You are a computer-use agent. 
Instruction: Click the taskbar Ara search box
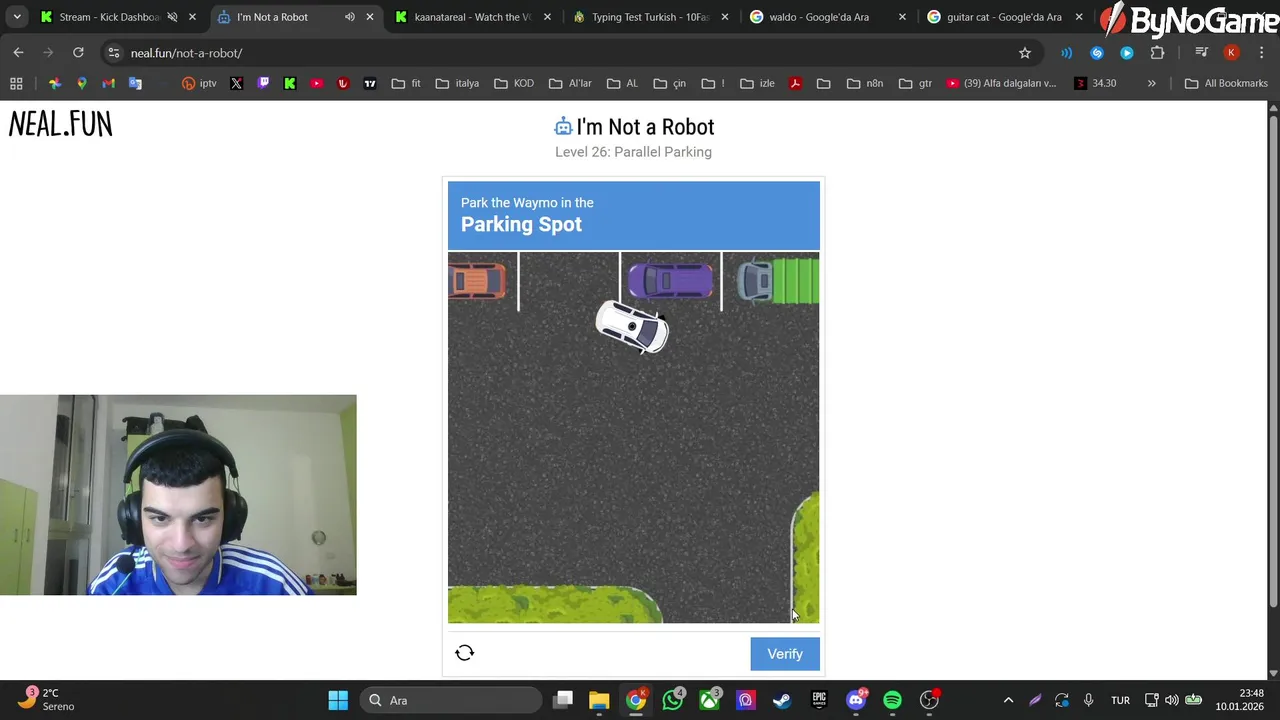[x=451, y=700]
